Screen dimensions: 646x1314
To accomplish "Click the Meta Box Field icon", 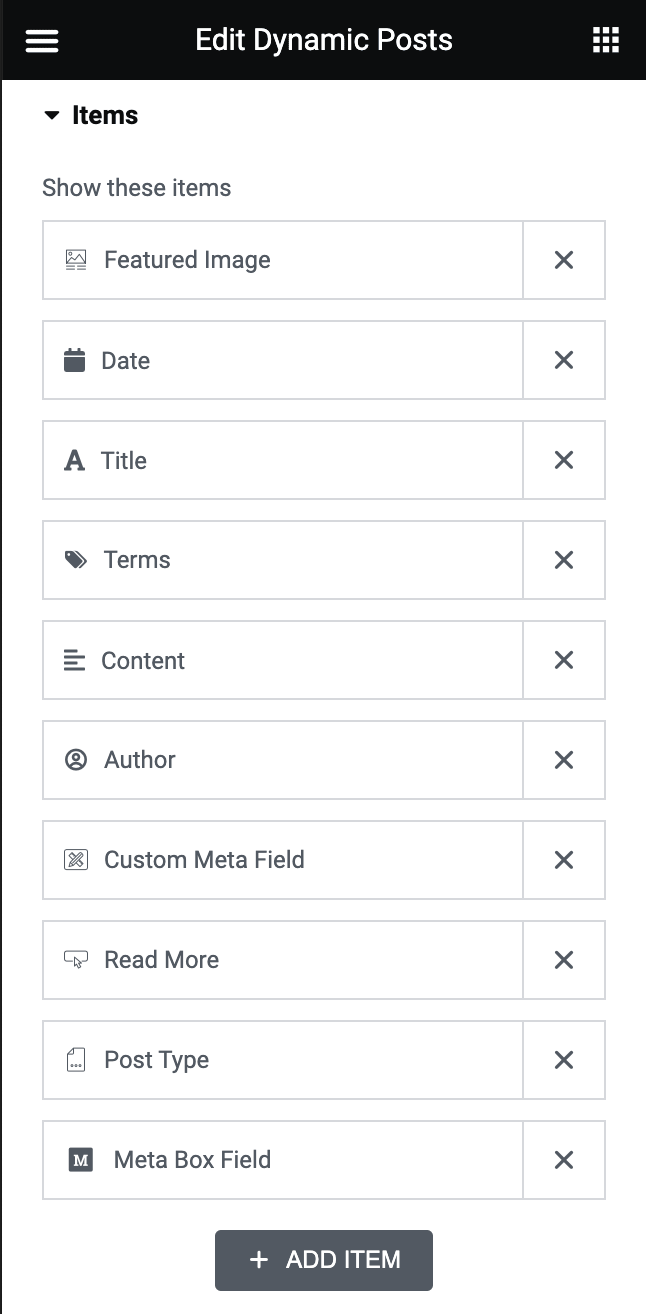I will [80, 1160].
